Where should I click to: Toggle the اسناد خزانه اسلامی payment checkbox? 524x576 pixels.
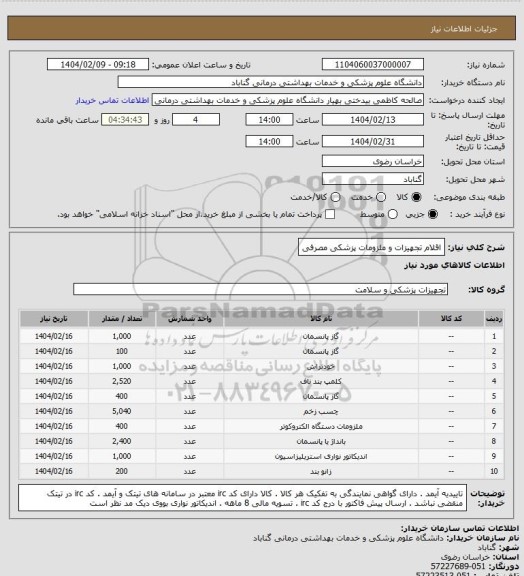[330, 214]
